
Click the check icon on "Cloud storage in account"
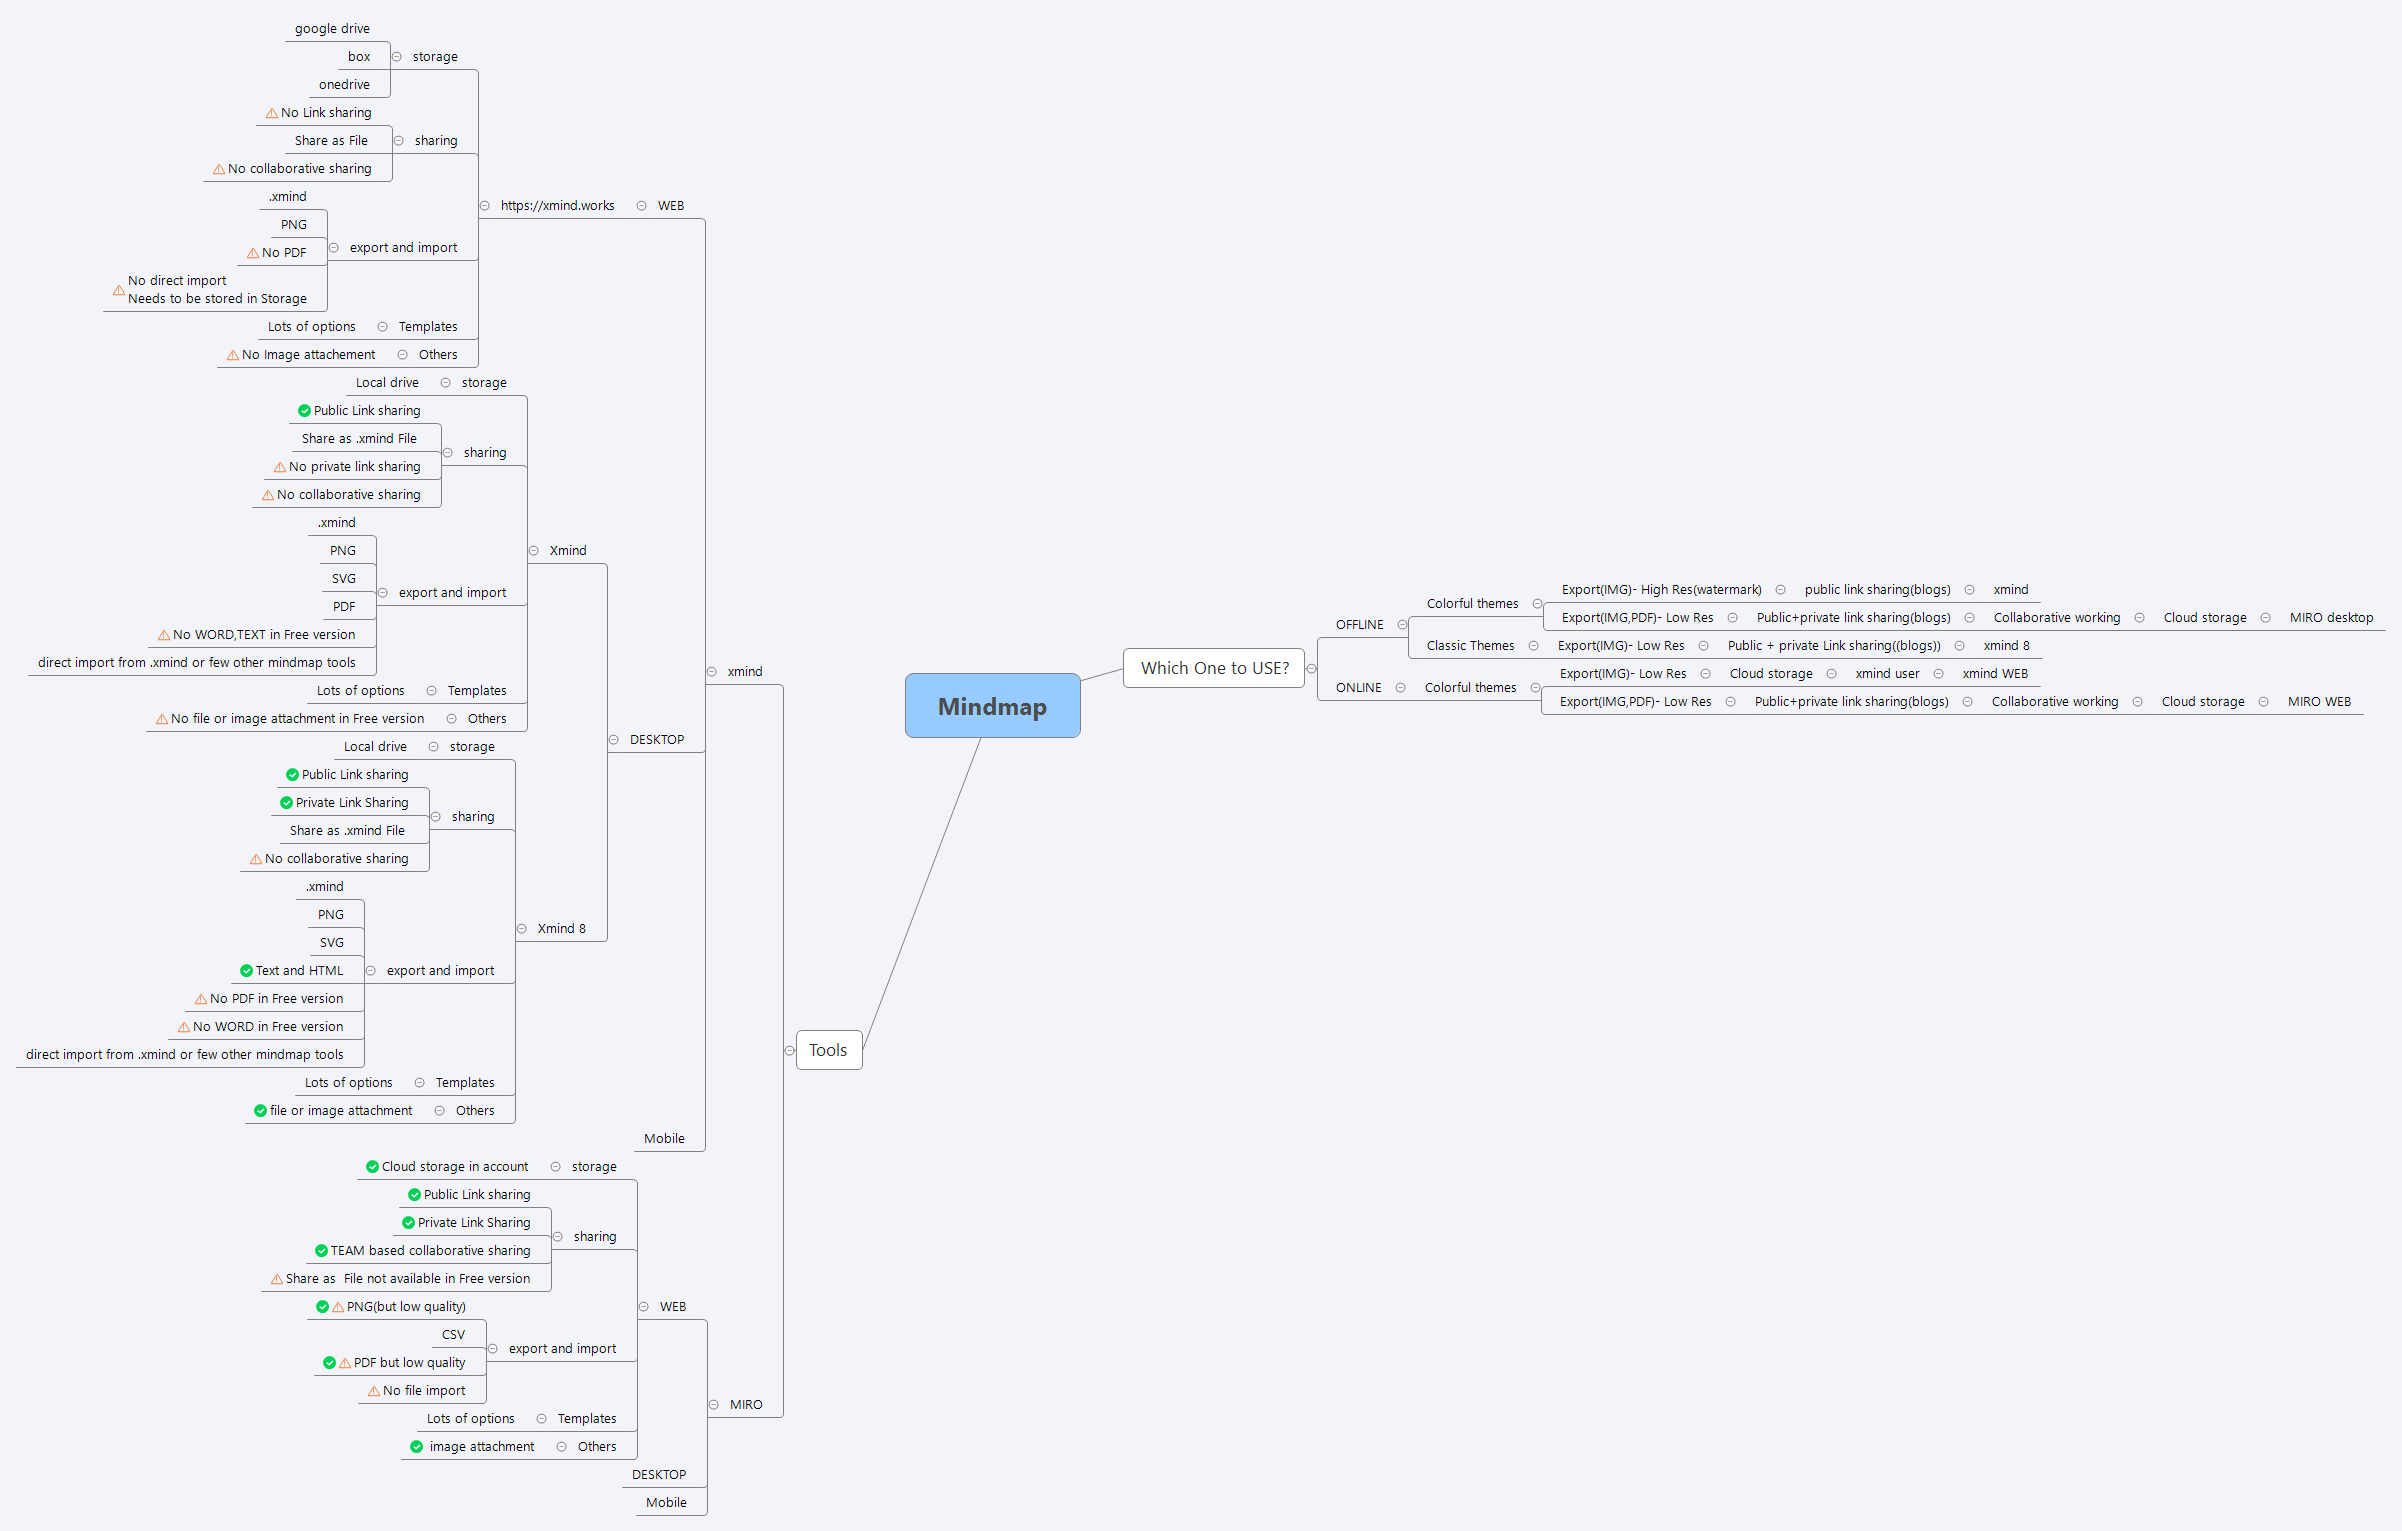coord(370,1166)
